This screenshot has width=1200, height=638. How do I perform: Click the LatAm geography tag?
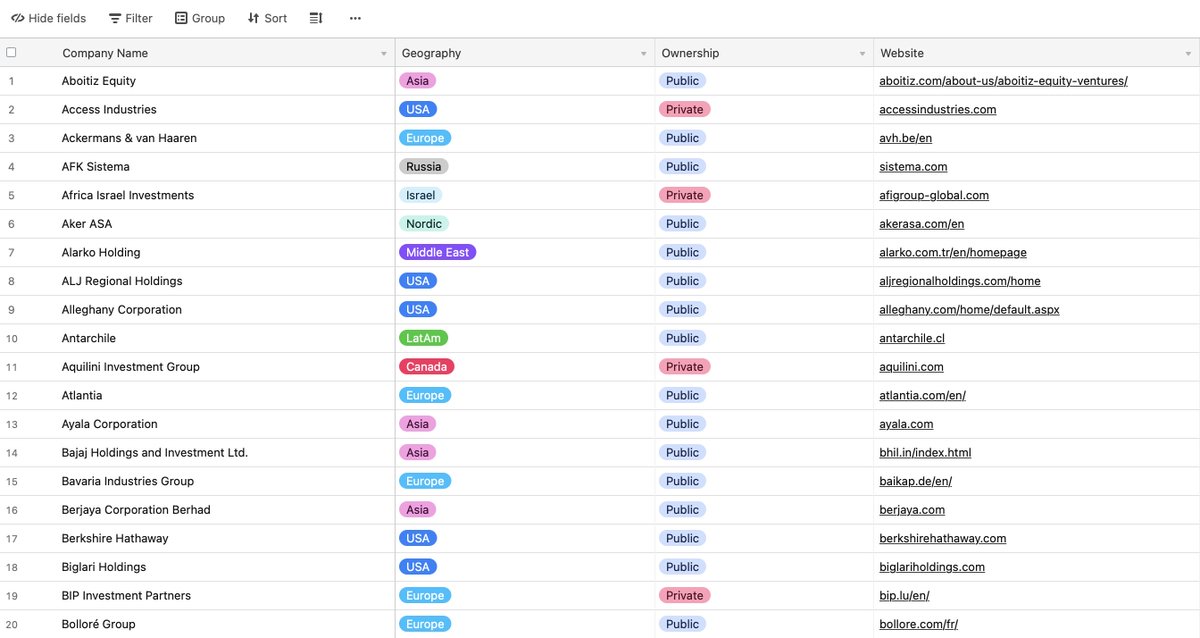click(423, 338)
